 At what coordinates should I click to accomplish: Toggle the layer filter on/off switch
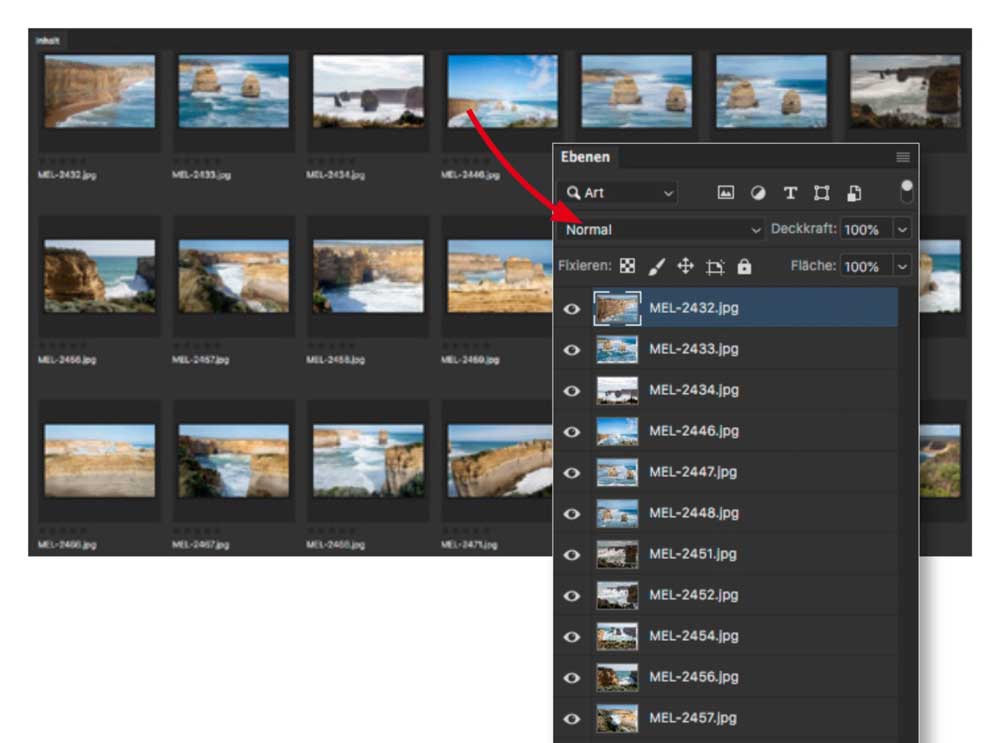coord(906,192)
